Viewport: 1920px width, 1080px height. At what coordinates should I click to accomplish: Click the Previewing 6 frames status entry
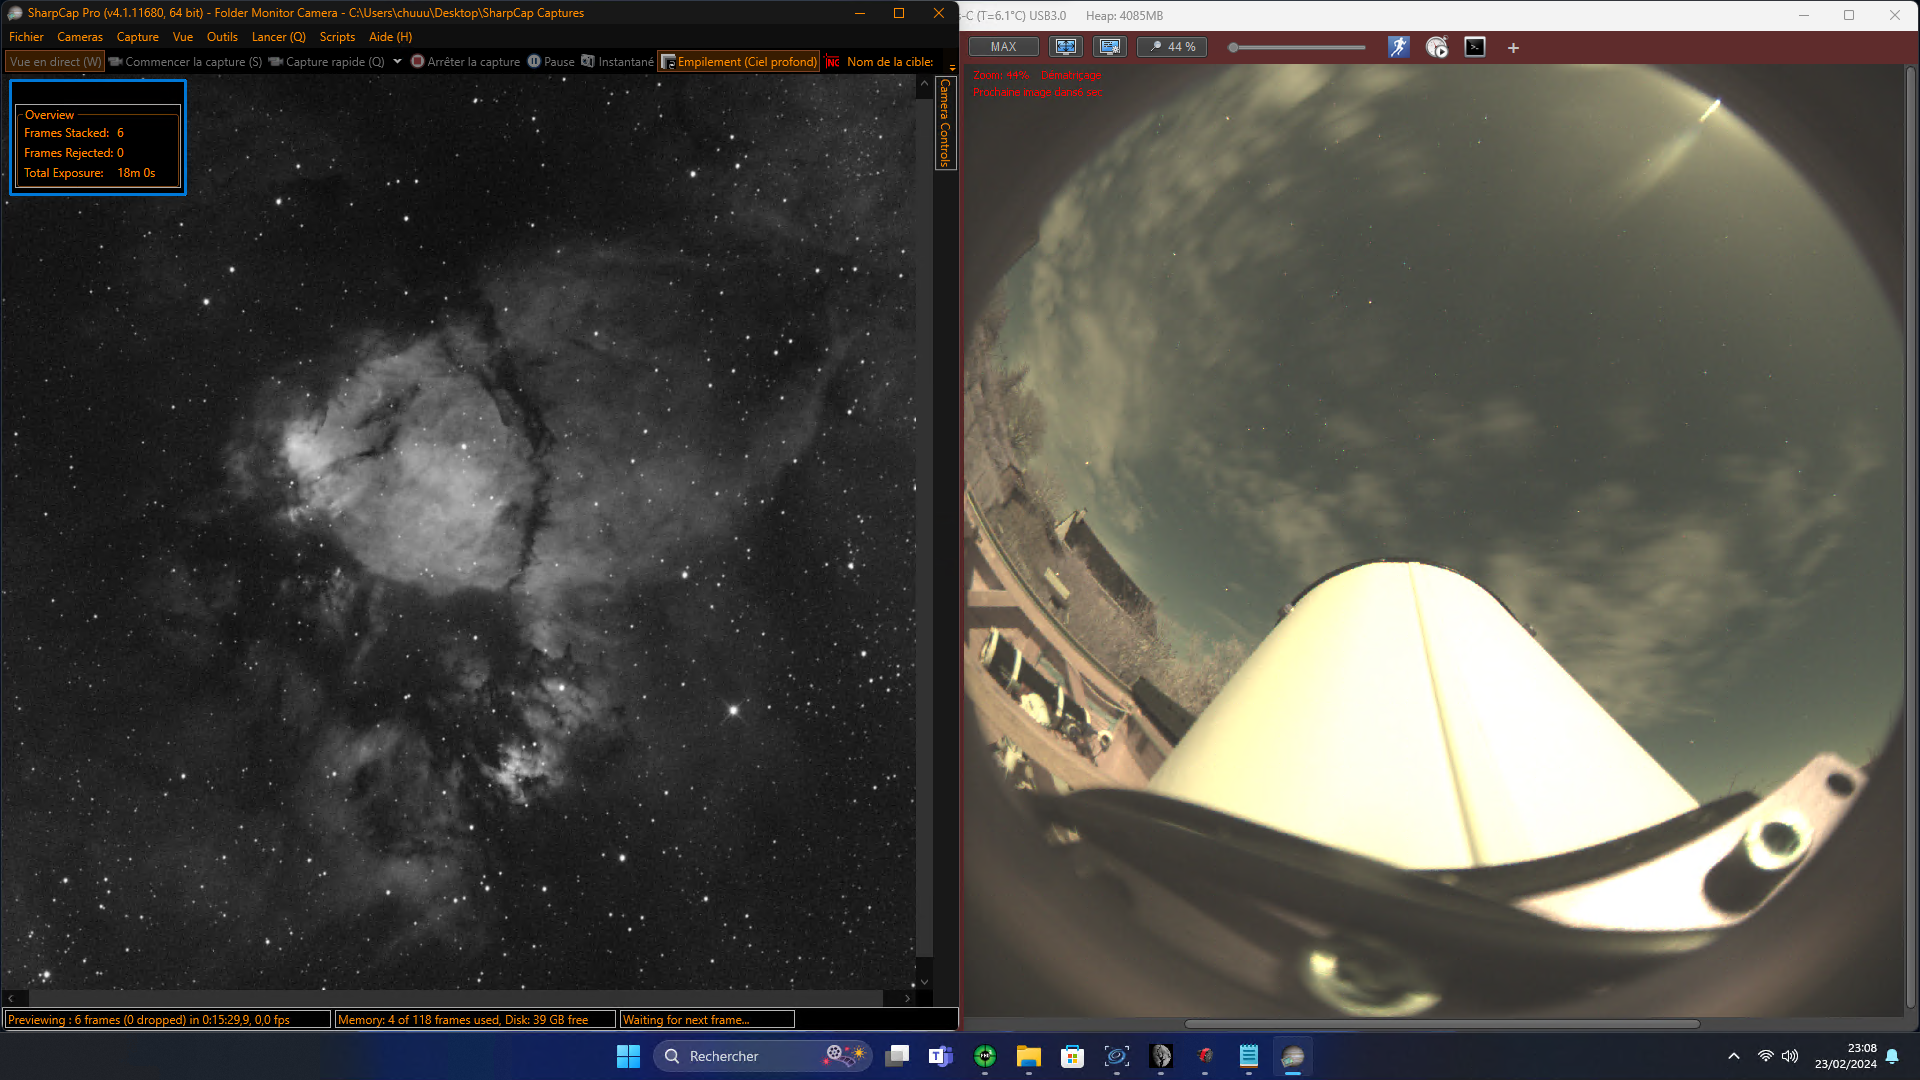[x=168, y=1020]
